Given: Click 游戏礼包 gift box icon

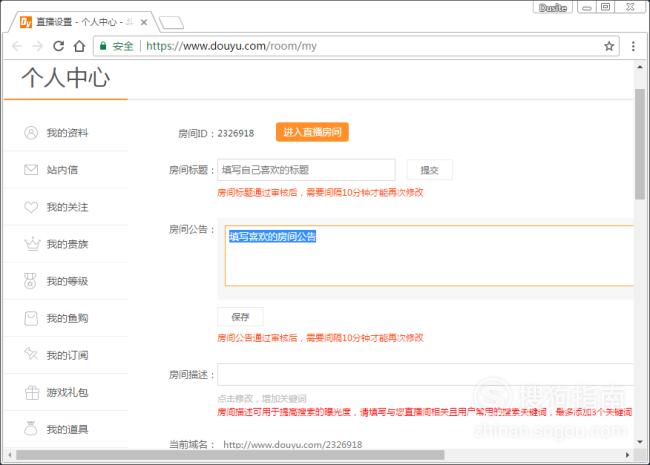Looking at the screenshot, I should coord(32,392).
